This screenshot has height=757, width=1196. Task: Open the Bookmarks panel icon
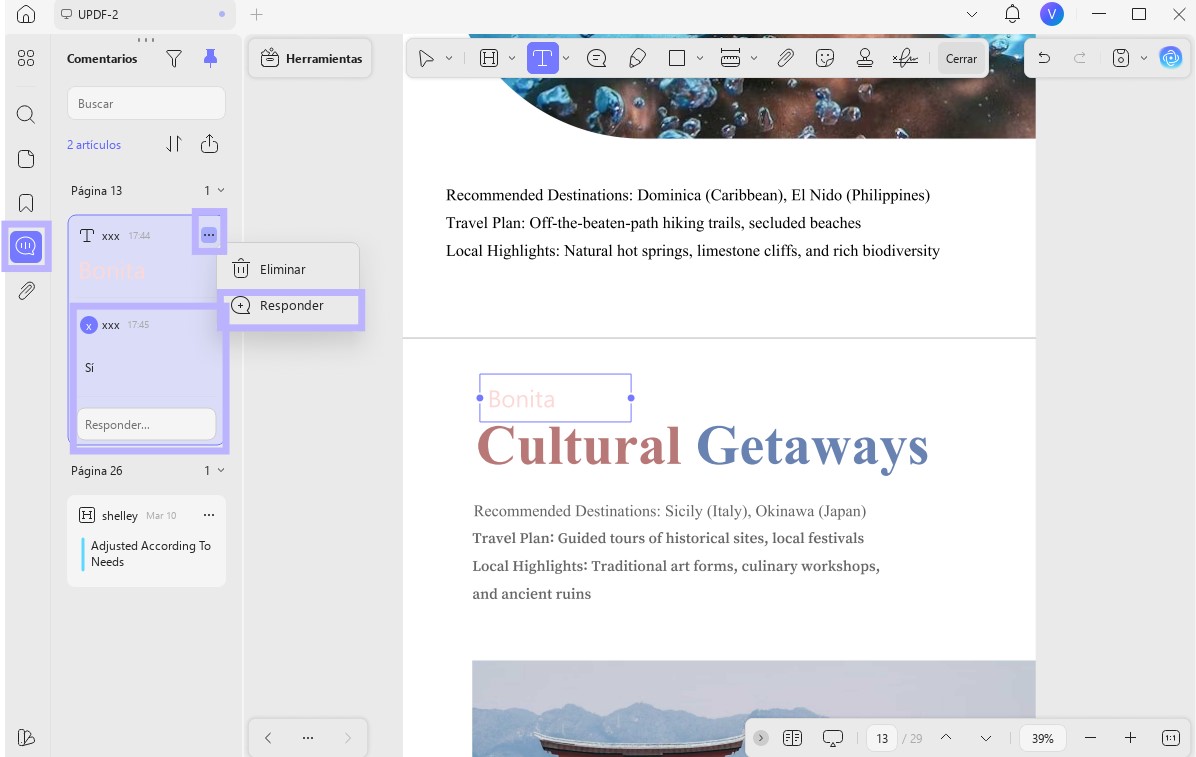[26, 203]
